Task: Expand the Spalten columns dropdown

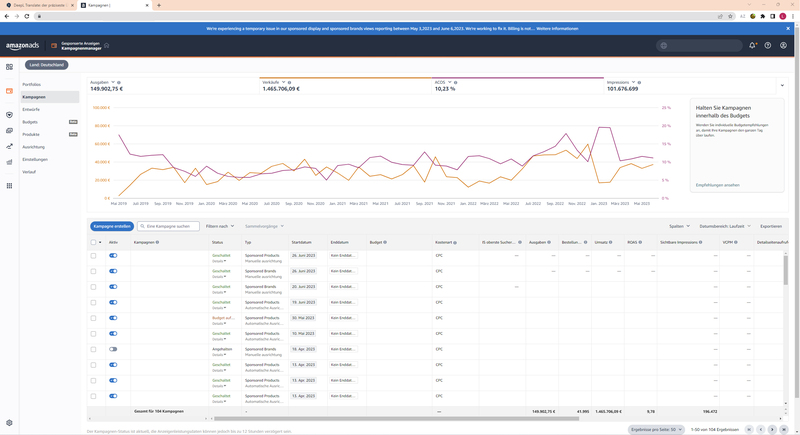Action: (679, 226)
